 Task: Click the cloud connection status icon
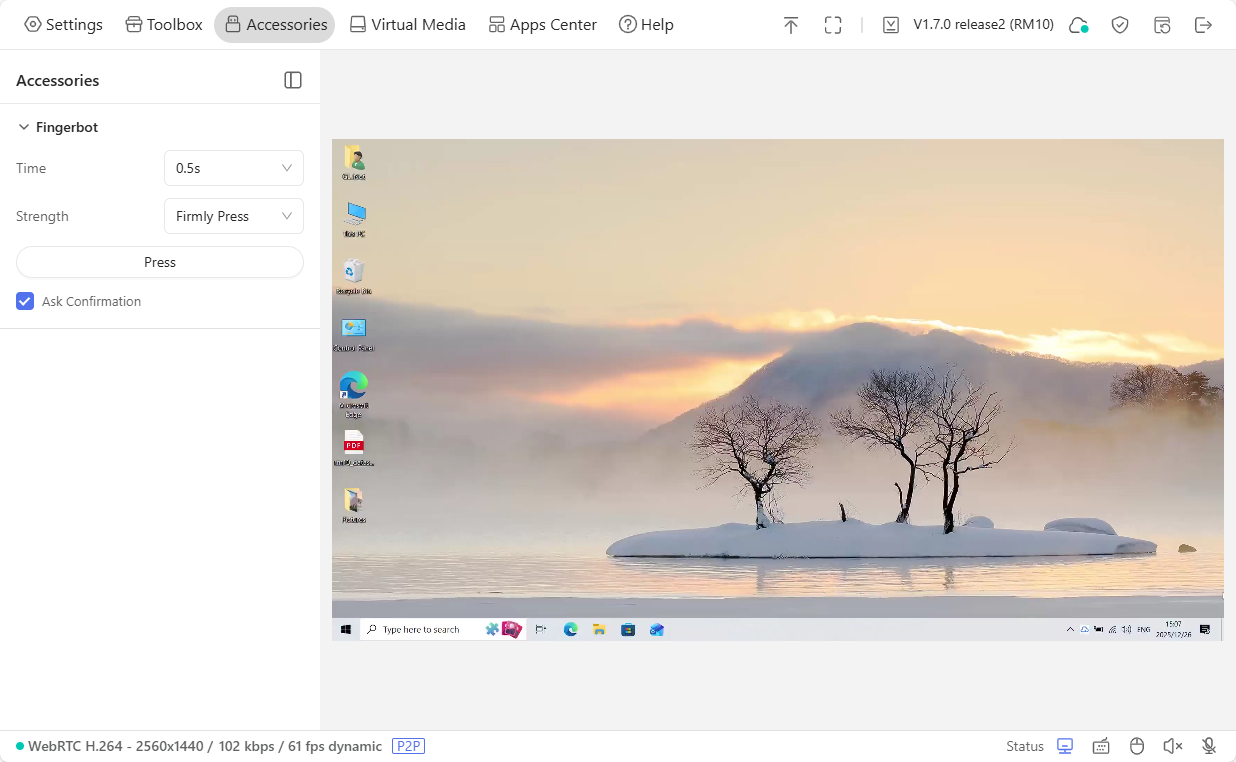pos(1078,25)
